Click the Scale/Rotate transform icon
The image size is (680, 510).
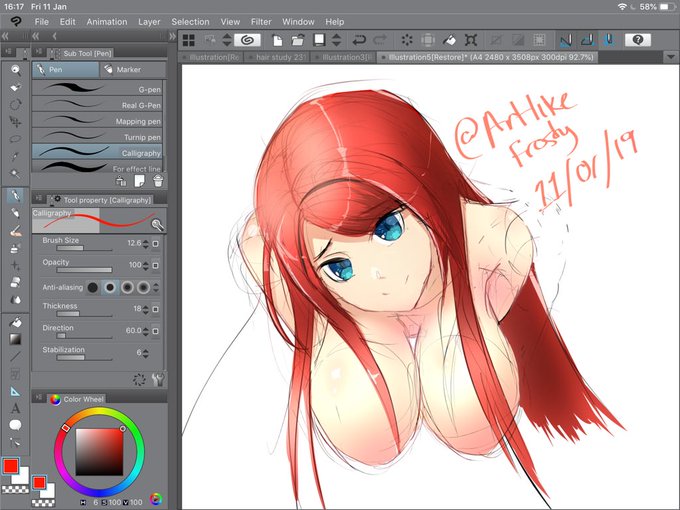pyautogui.click(x=471, y=40)
